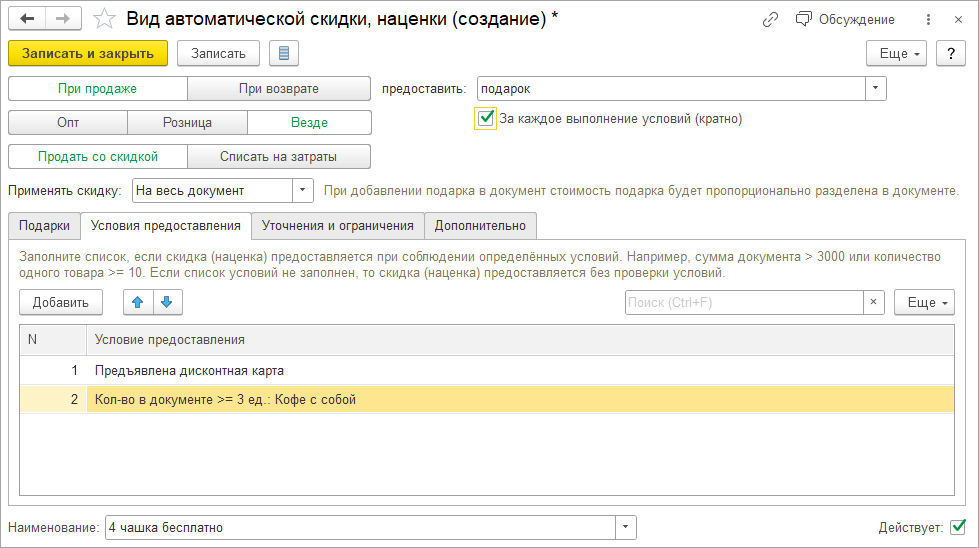Clear the search field with the X icon
979x548 pixels.
(874, 302)
